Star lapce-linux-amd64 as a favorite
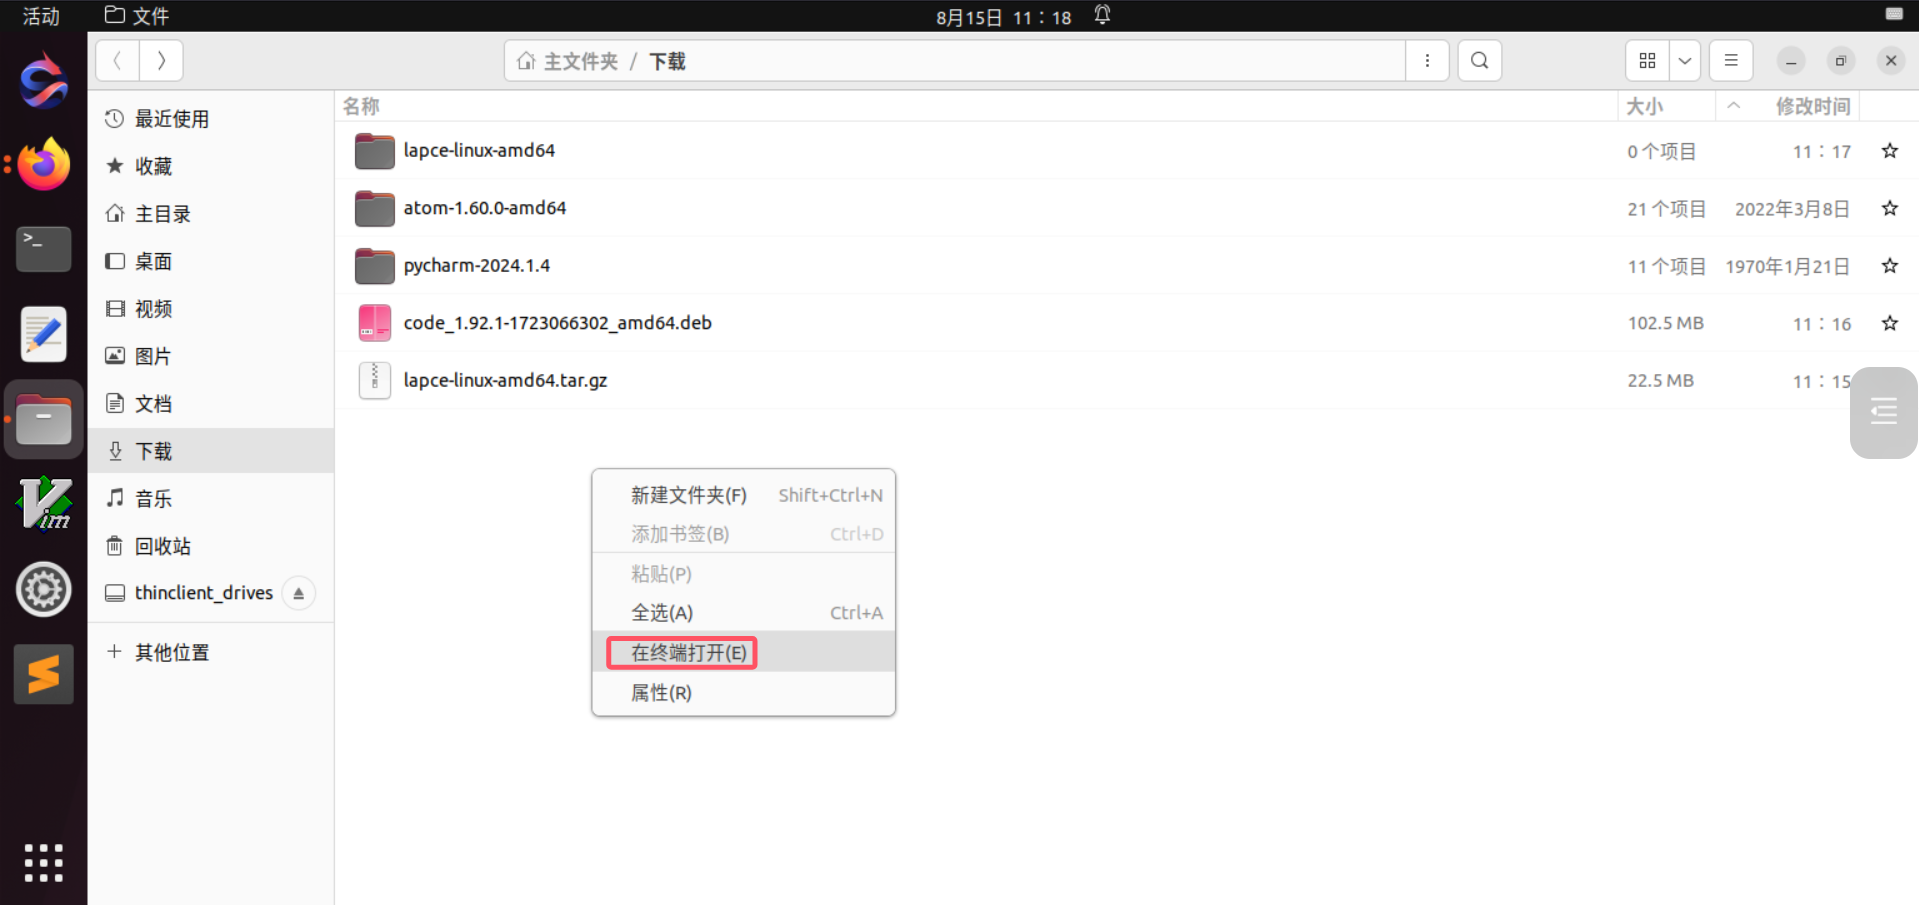 1889,151
